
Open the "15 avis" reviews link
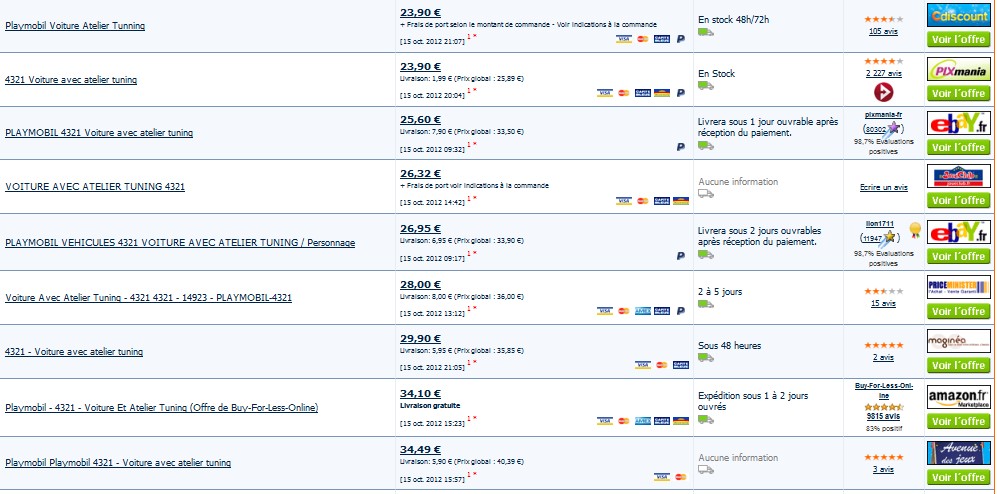pos(883,304)
